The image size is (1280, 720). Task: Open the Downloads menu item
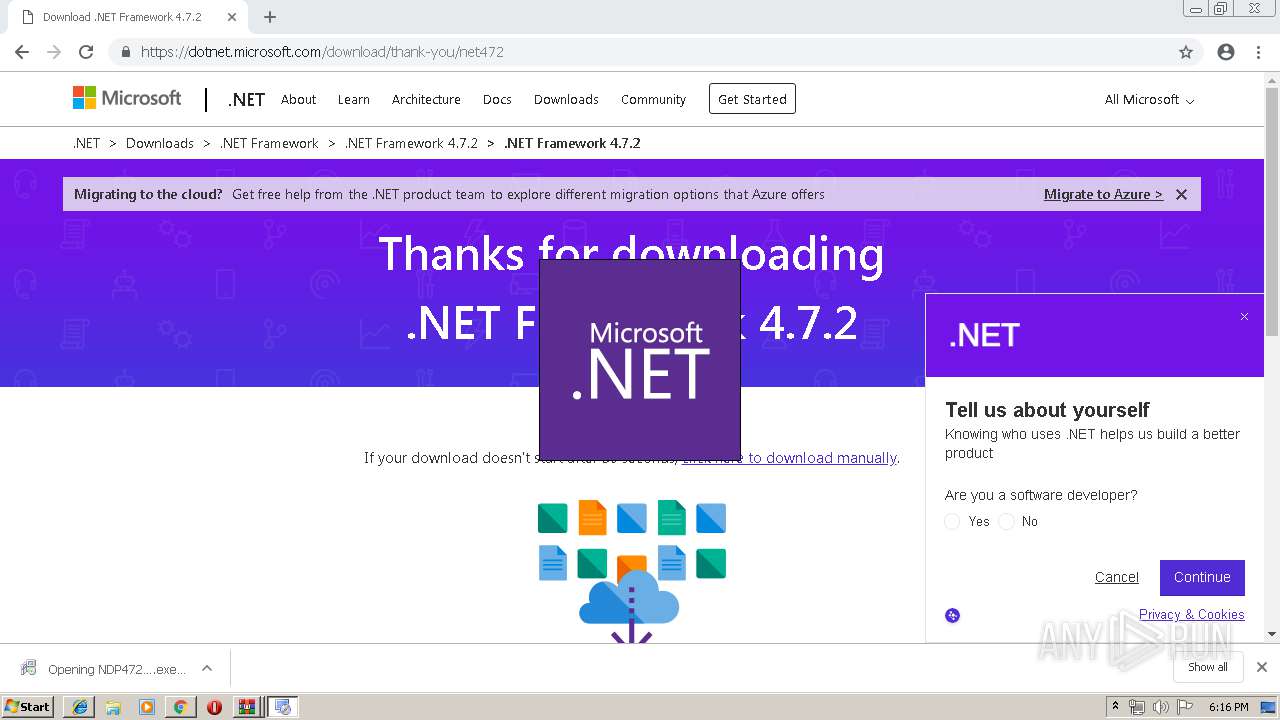click(566, 99)
